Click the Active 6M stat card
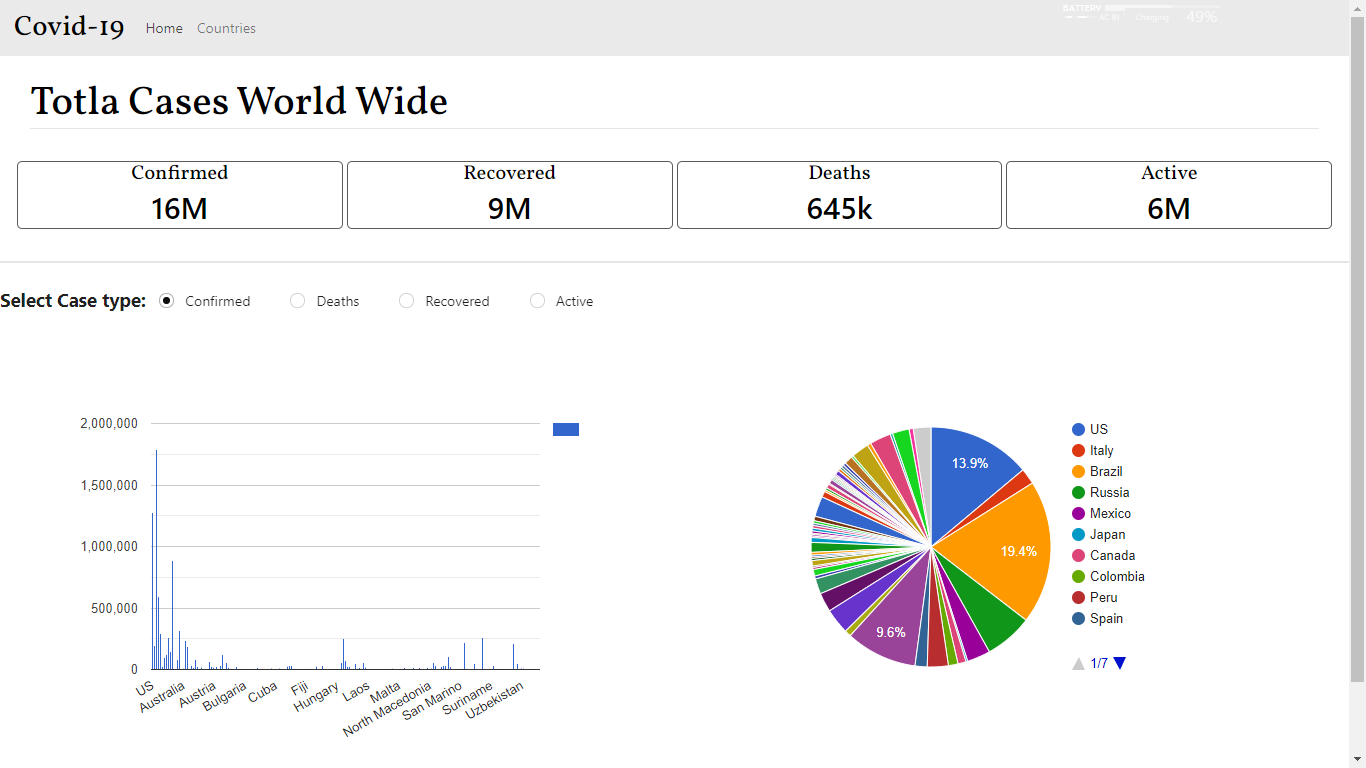Screen dimensions: 1366x768 click(x=1169, y=195)
